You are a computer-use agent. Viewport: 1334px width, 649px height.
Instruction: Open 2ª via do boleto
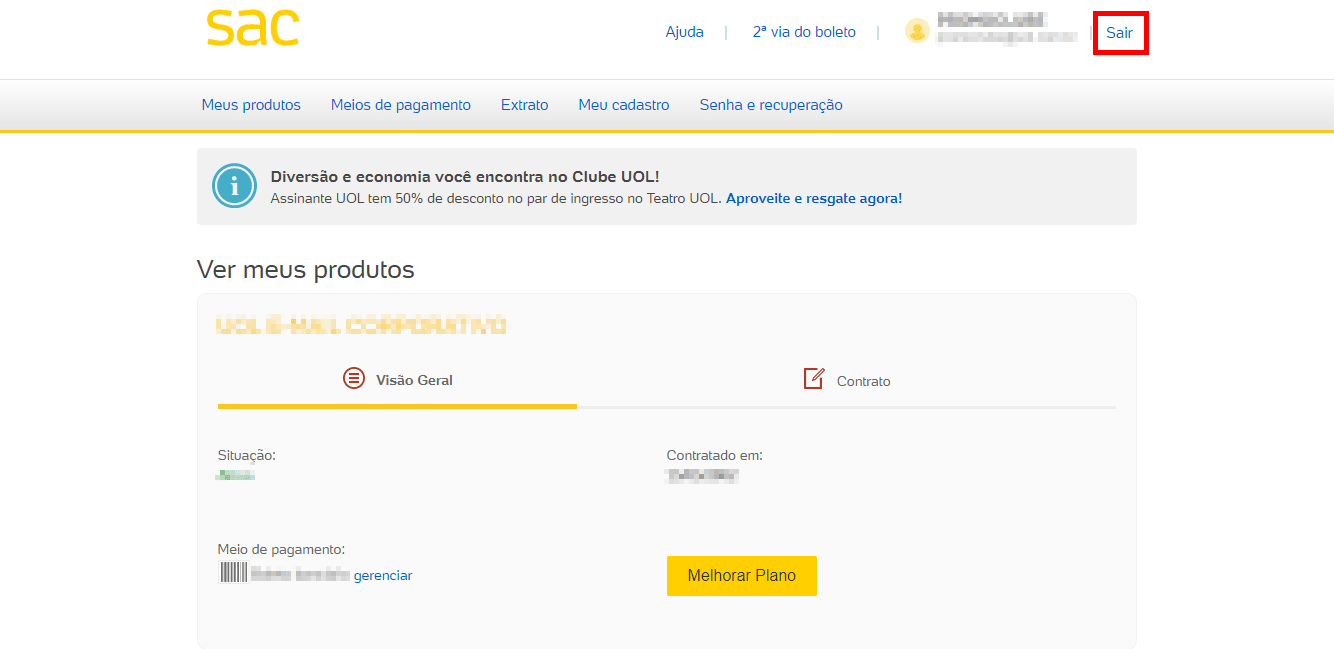click(804, 32)
